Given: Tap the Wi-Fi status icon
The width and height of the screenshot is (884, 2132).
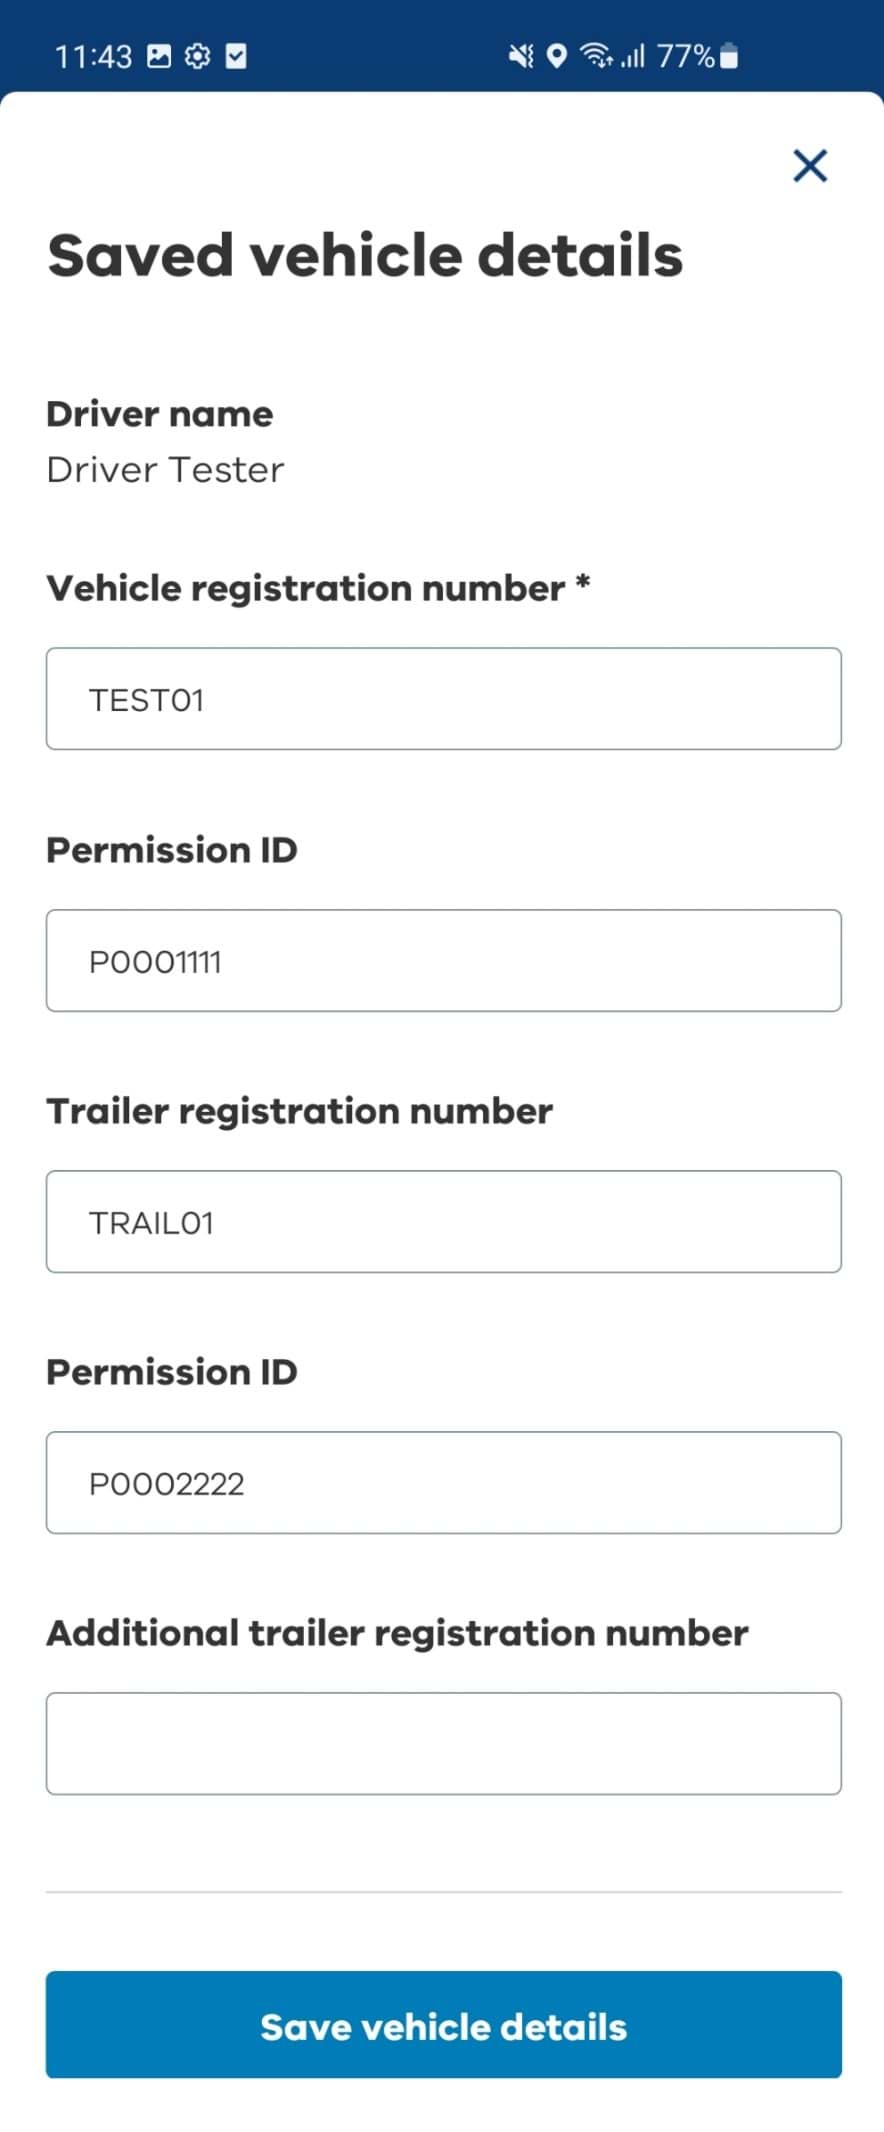Looking at the screenshot, I should pos(597,56).
